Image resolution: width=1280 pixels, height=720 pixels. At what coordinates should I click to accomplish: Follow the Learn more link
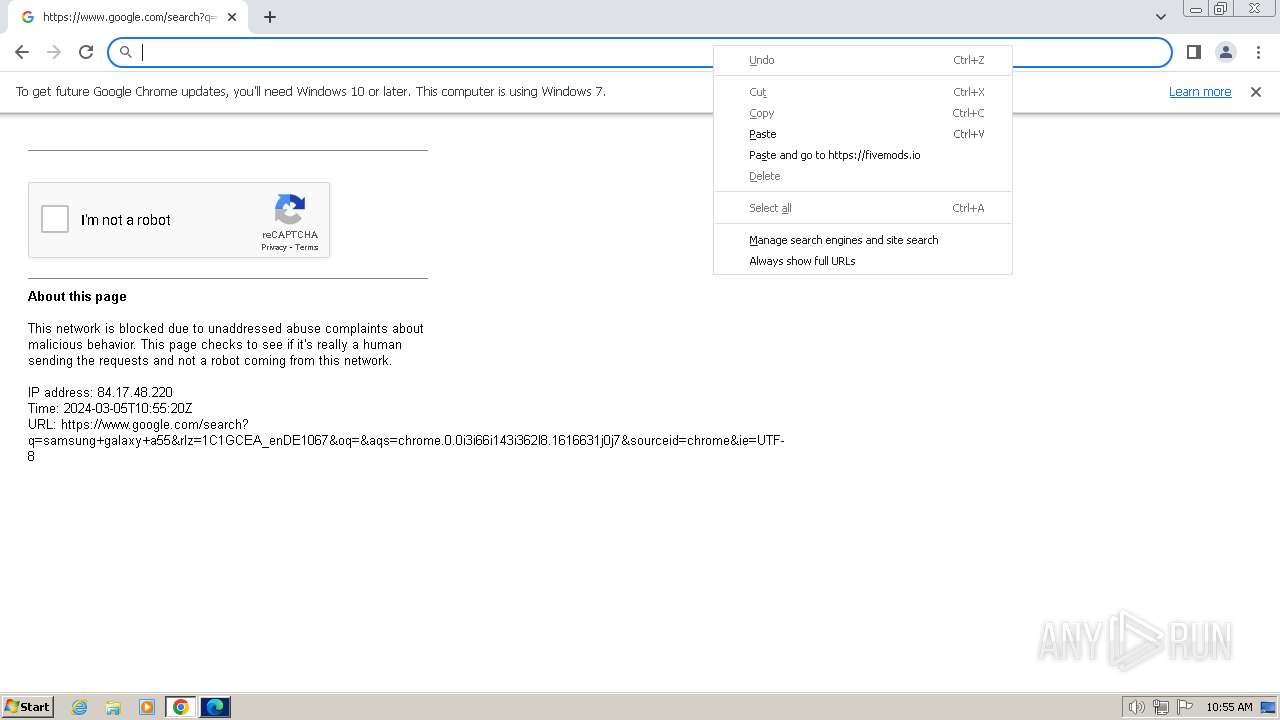pos(1200,92)
